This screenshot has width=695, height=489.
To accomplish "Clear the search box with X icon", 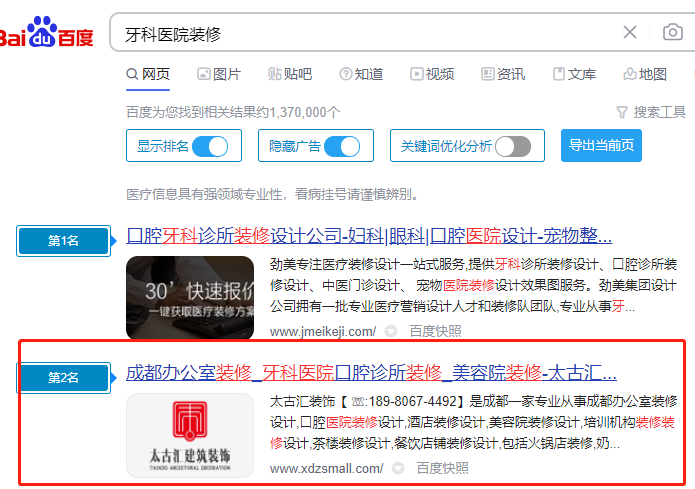I will (630, 33).
